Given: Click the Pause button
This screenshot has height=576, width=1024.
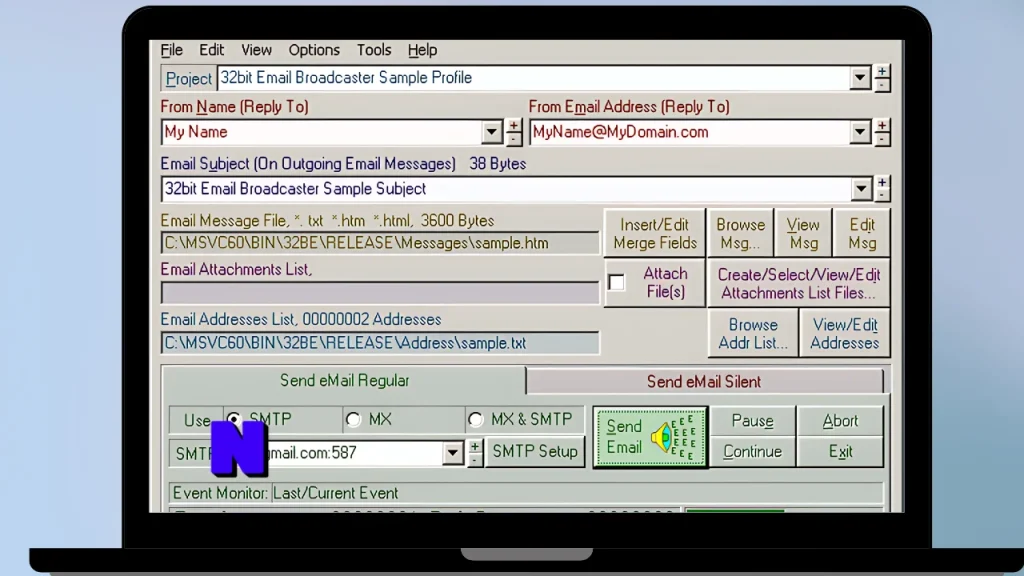Looking at the screenshot, I should click(x=752, y=421).
